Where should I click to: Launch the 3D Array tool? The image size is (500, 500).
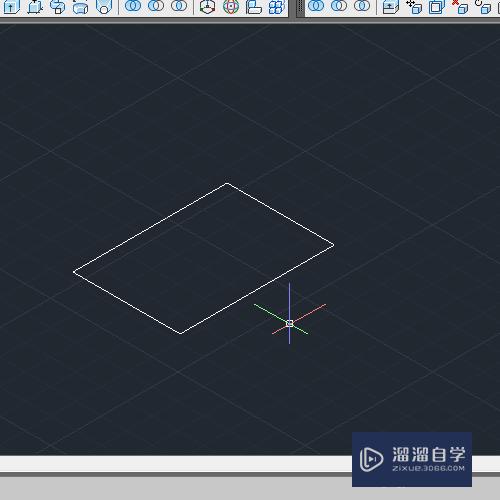click(x=276, y=7)
